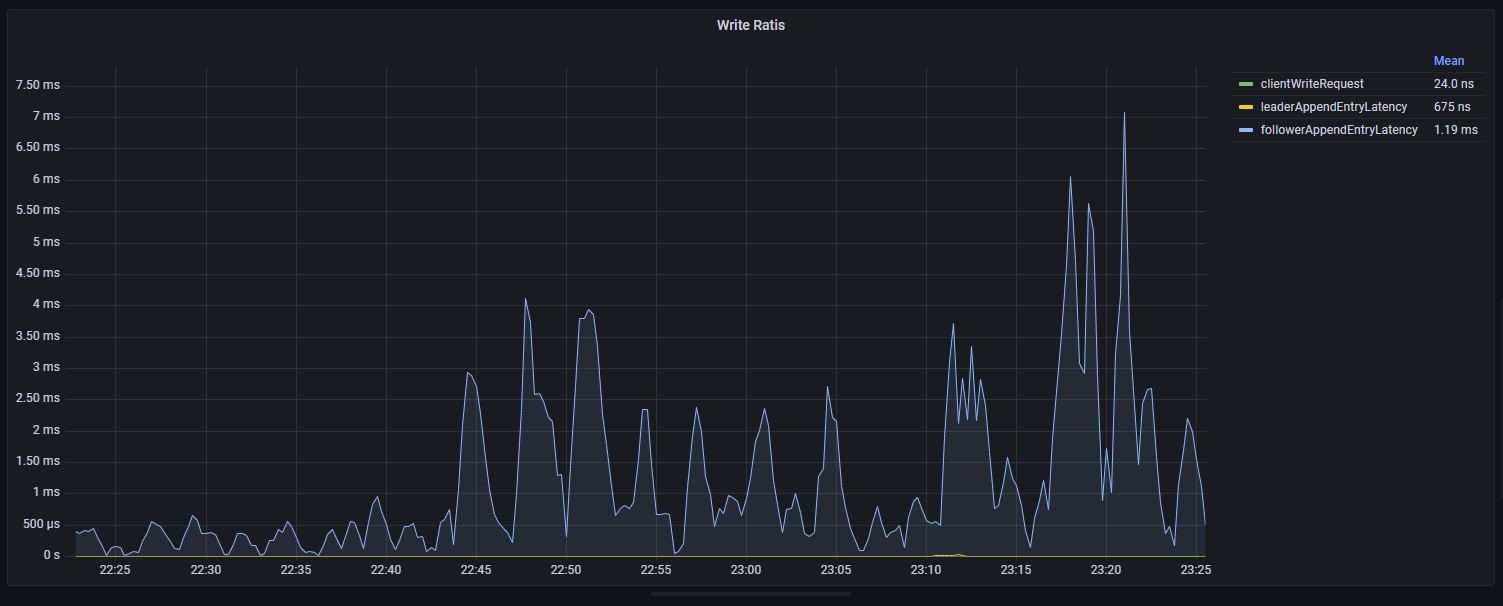Click the 23:15 time axis label
Viewport: 1503px width, 606px height.
coord(1015,570)
